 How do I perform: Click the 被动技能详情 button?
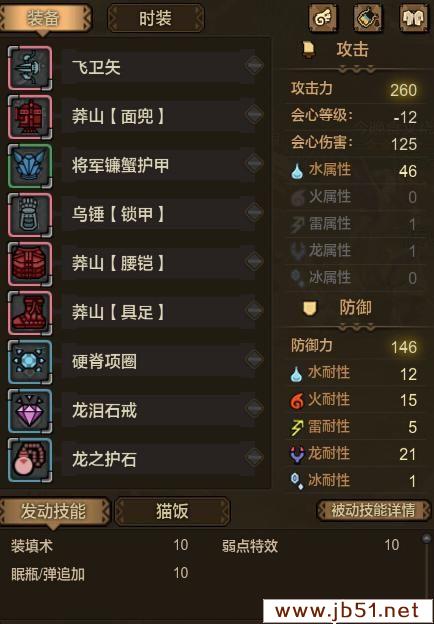[x=373, y=510]
